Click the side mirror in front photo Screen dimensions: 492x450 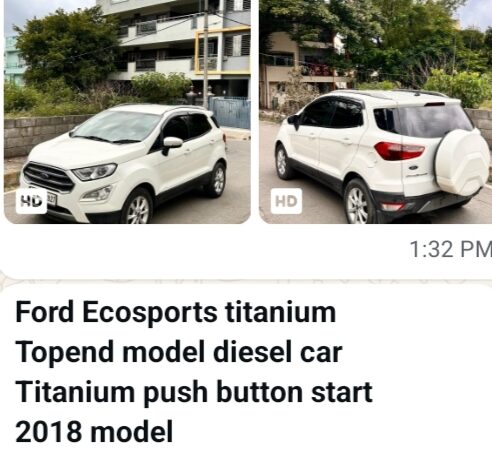172,143
